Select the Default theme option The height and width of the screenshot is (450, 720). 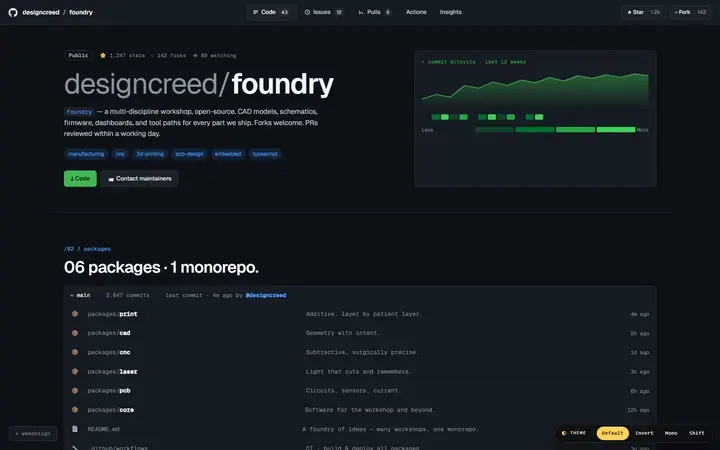(613, 433)
